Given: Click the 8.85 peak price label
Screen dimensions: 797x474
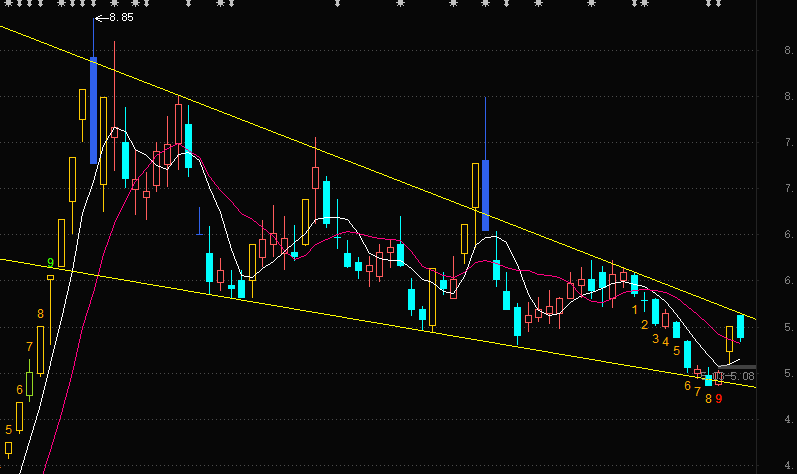Looking at the screenshot, I should coord(121,17).
